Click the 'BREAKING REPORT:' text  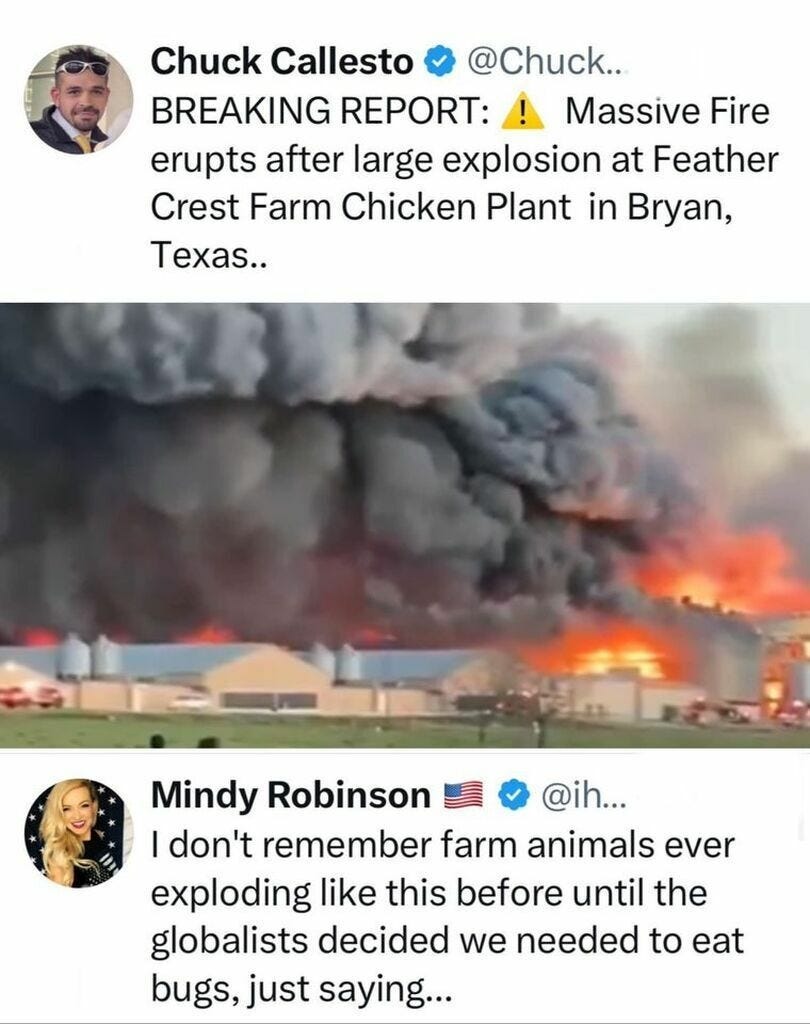point(320,111)
